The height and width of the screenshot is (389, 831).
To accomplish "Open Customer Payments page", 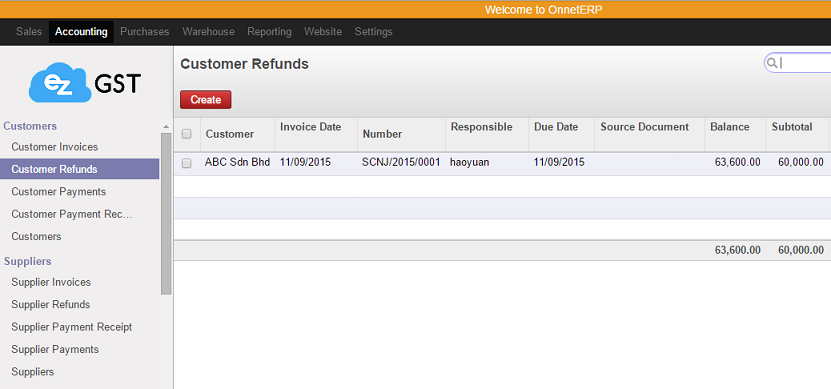I will tap(59, 191).
